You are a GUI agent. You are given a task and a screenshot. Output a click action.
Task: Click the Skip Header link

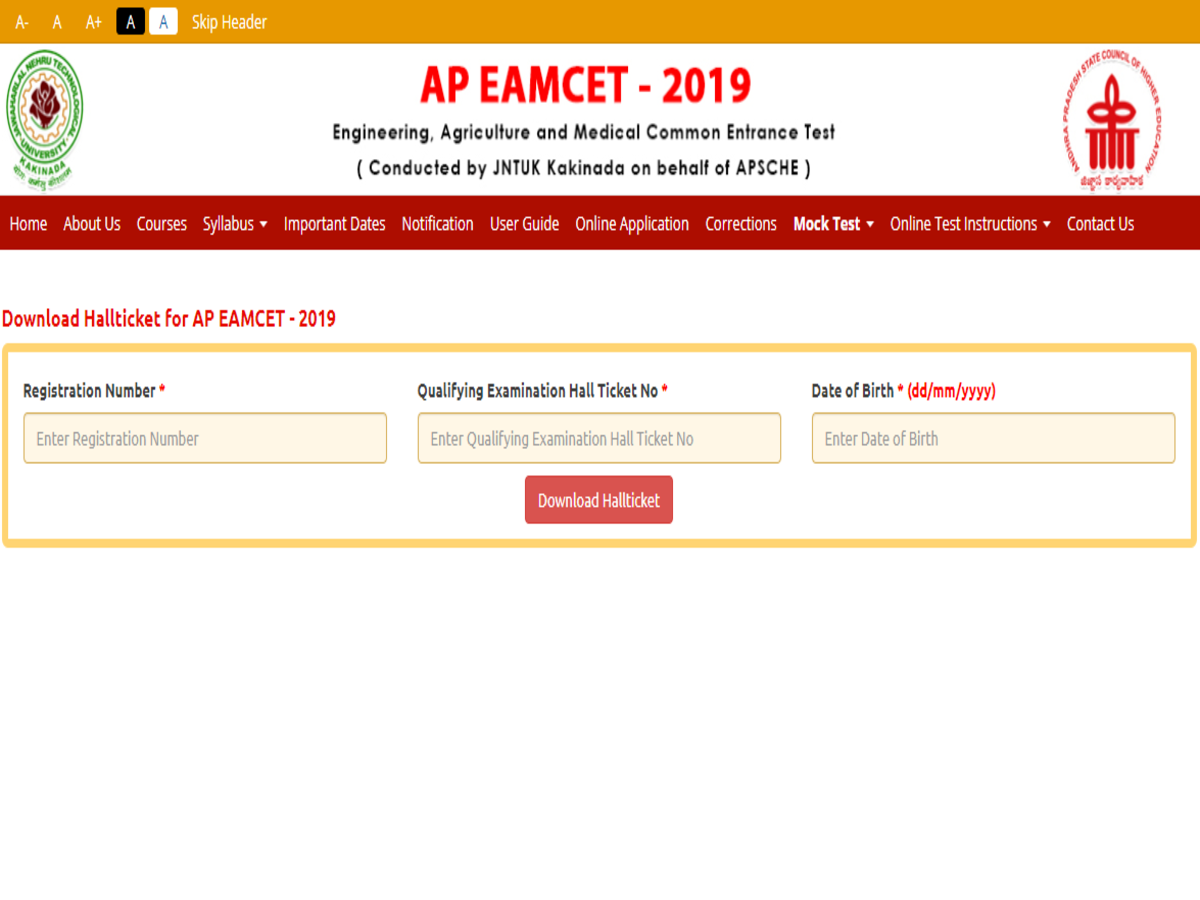(x=229, y=22)
